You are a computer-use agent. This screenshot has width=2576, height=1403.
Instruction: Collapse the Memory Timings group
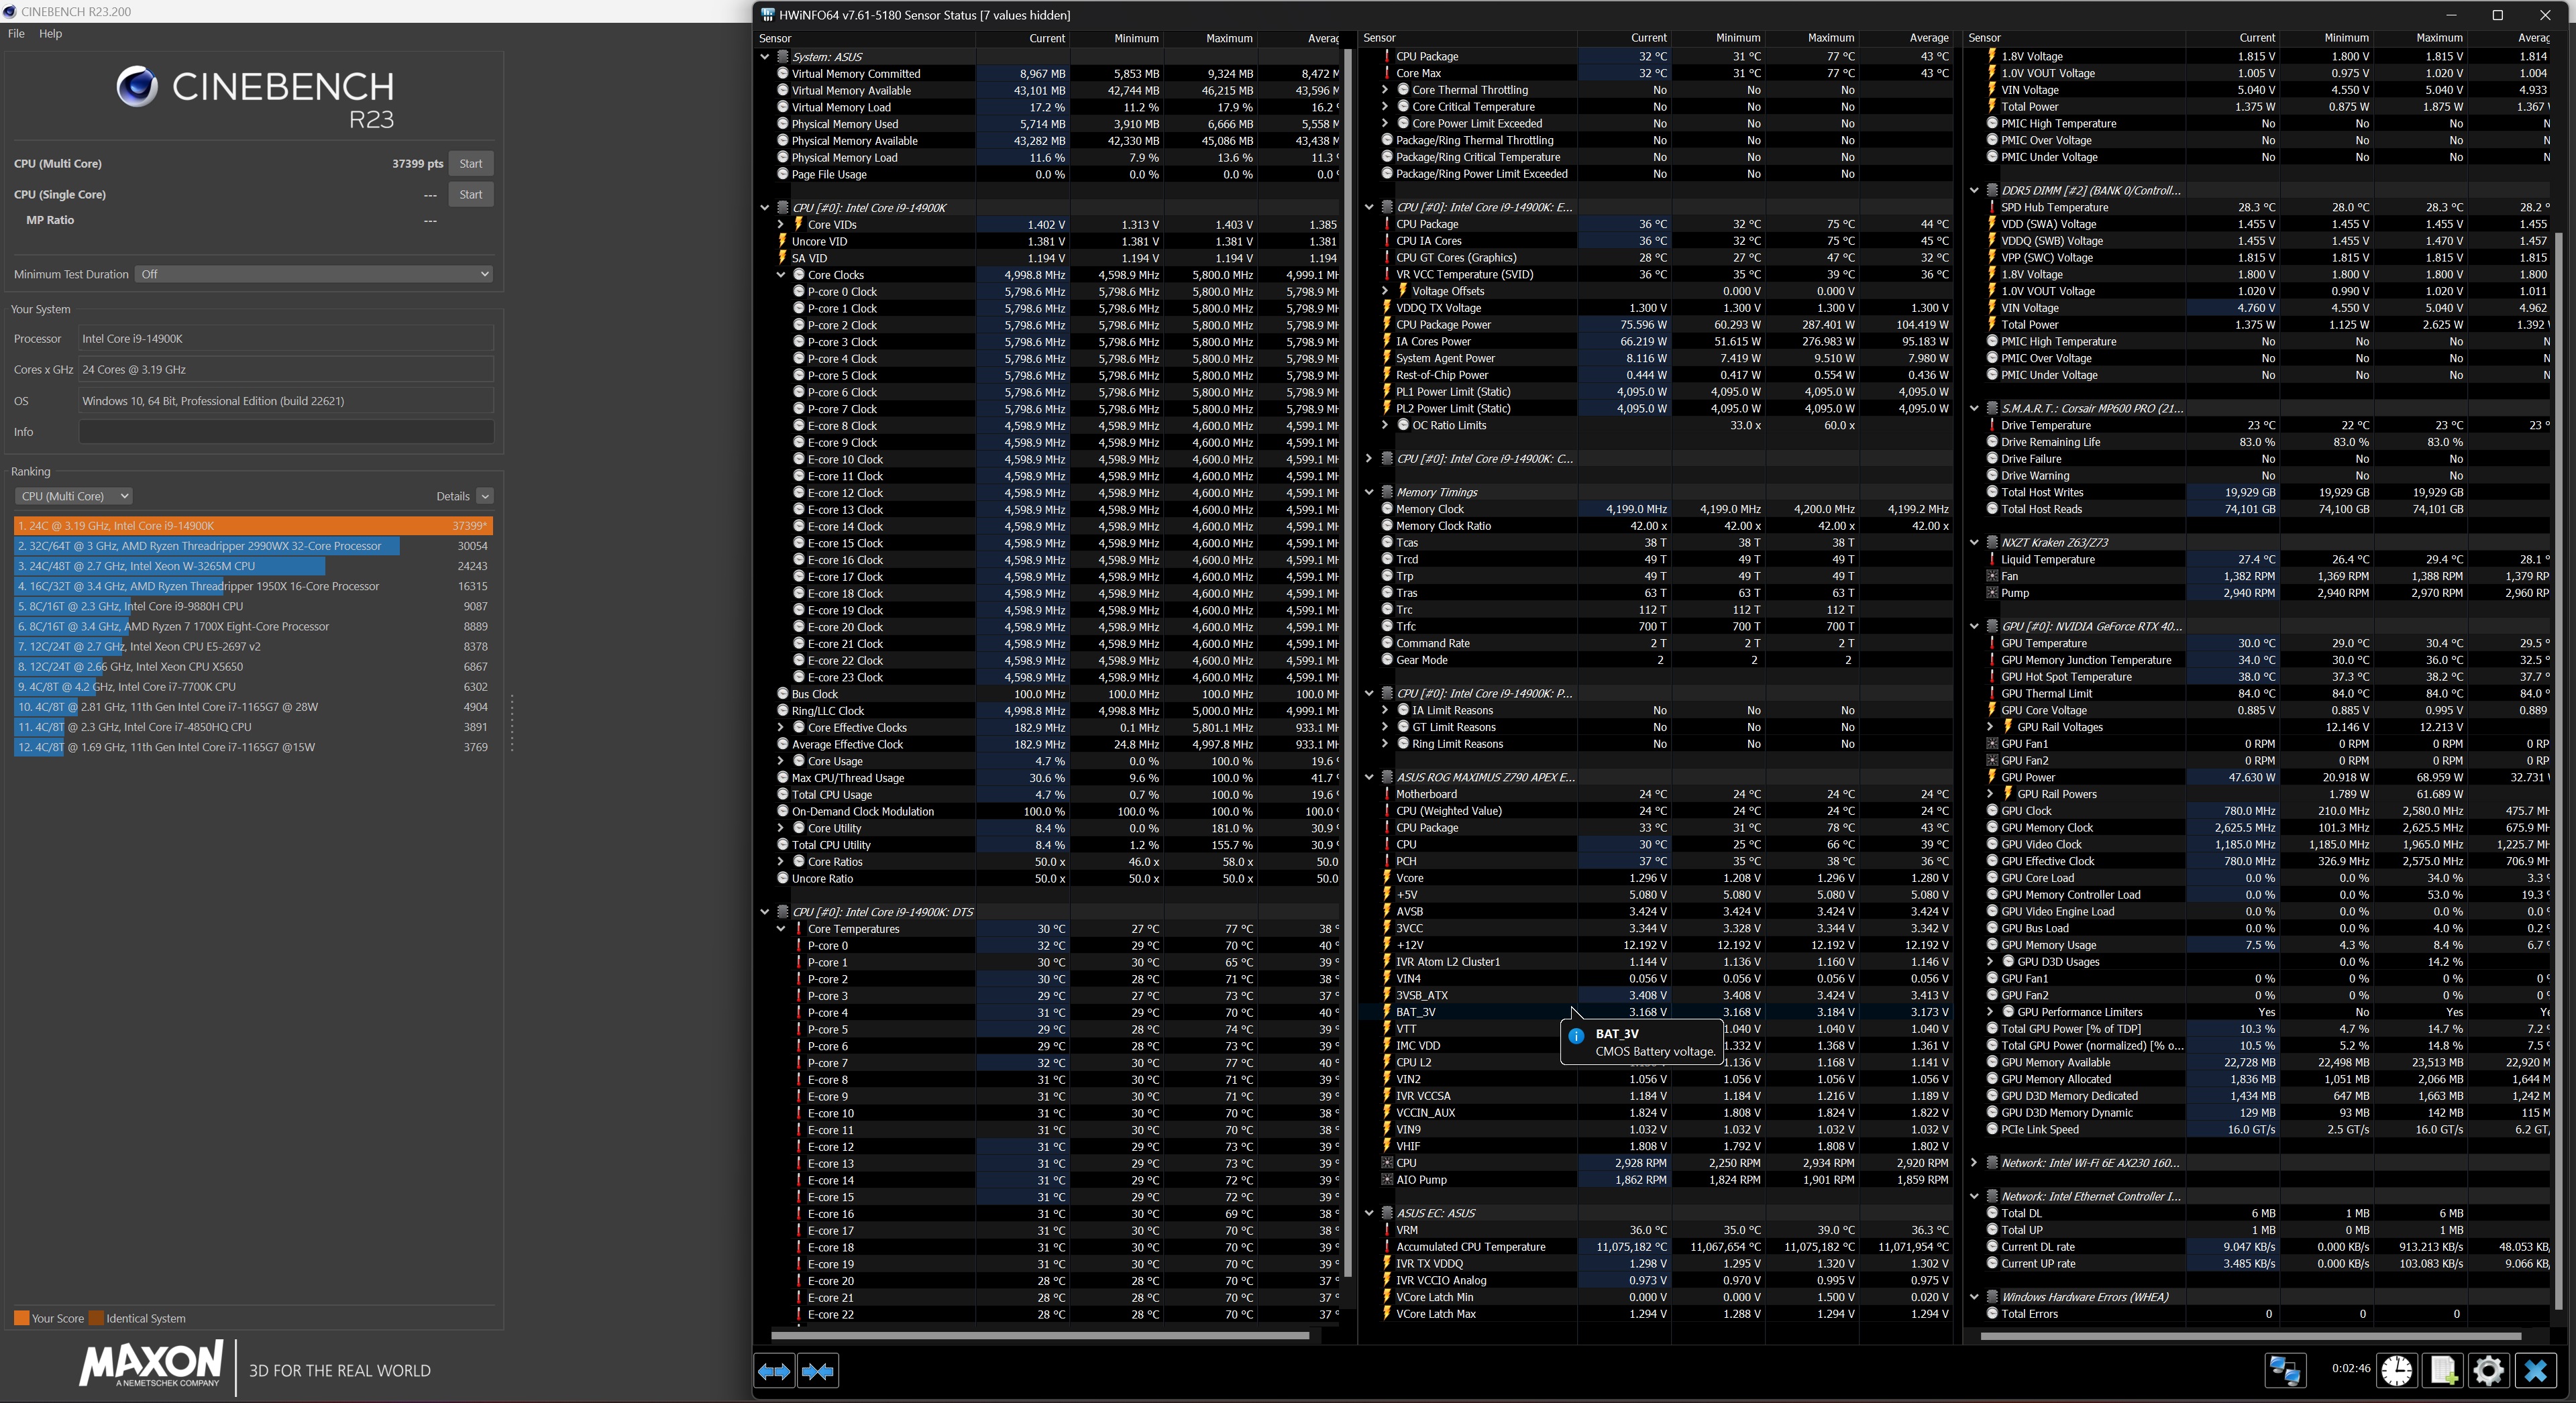1369,492
